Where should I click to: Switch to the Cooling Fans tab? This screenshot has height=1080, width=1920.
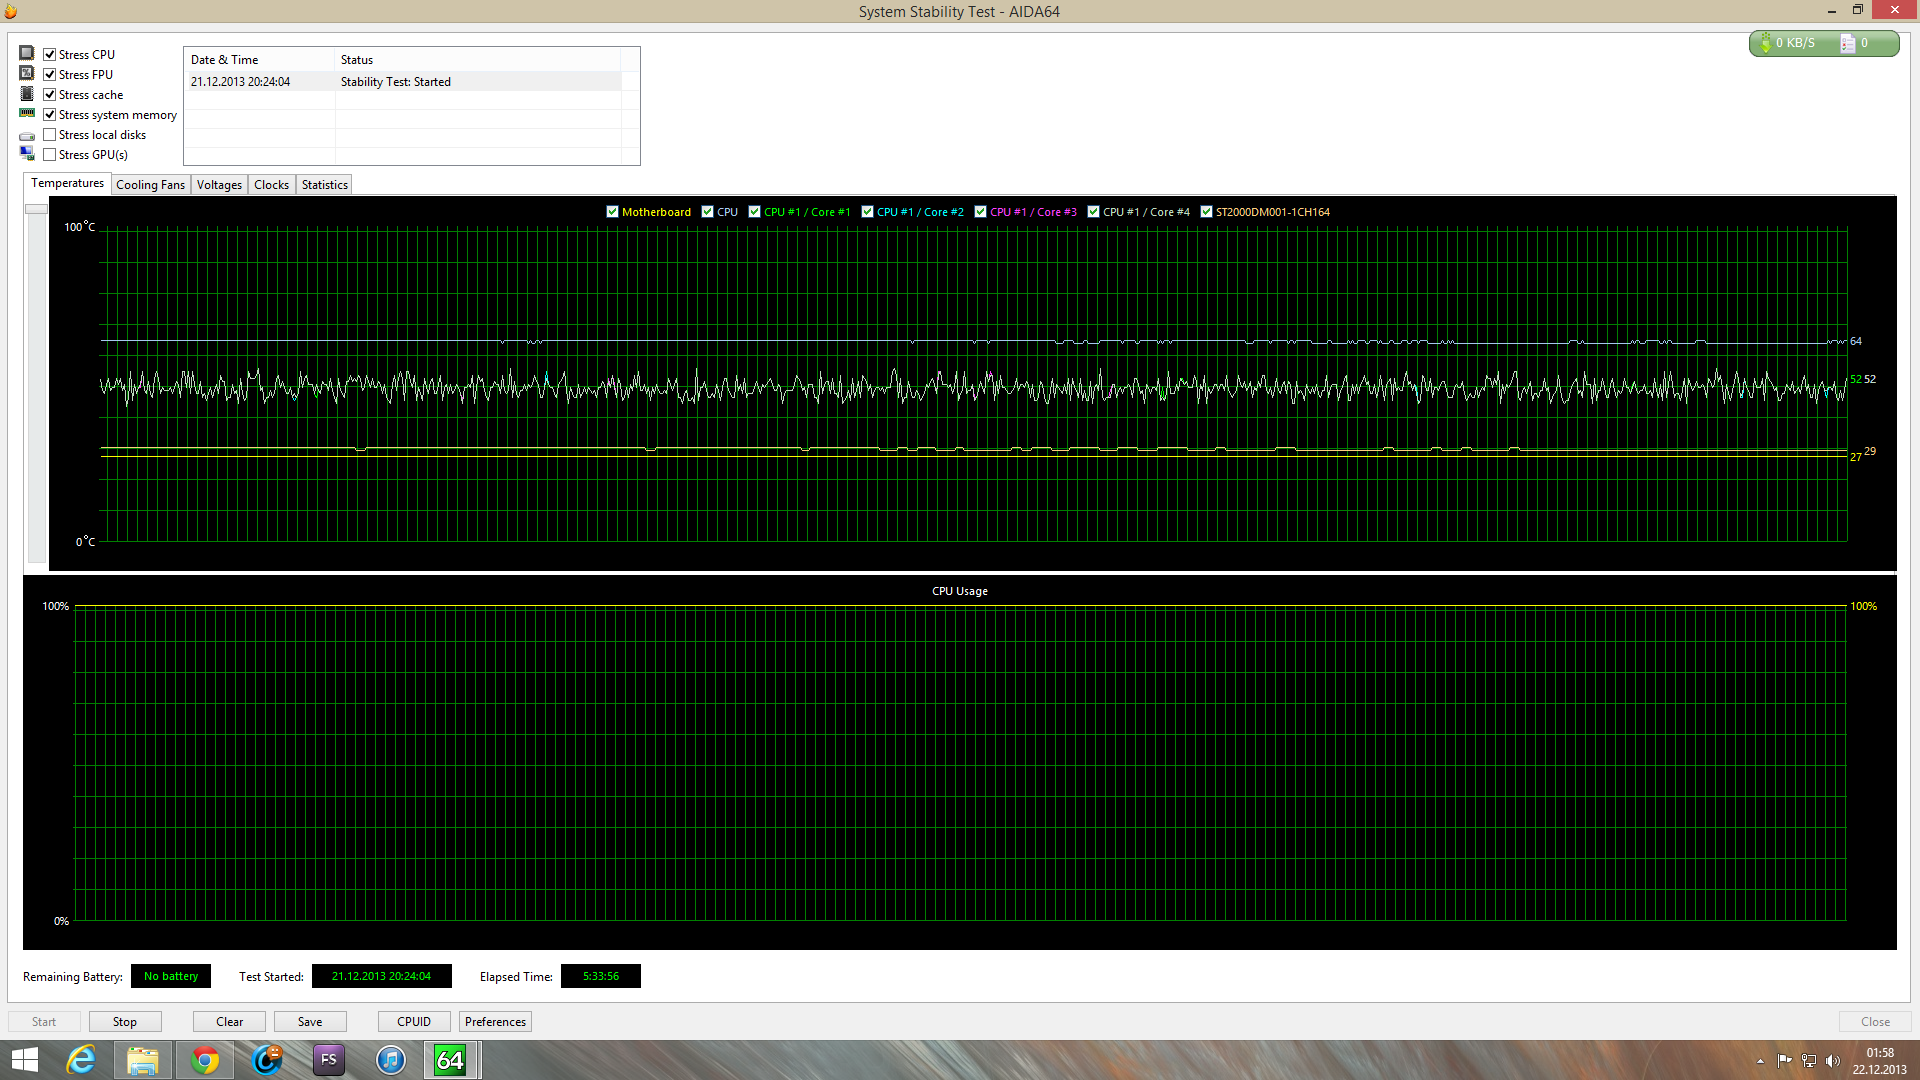click(x=150, y=185)
